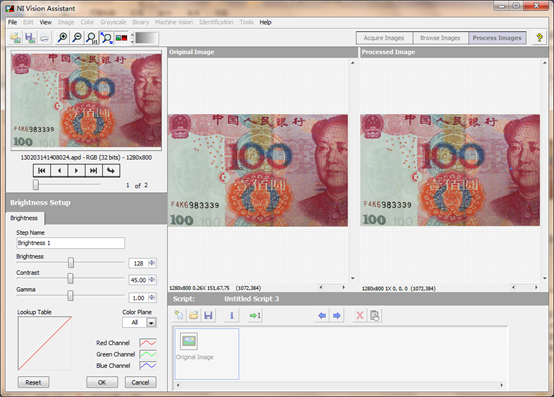
Task: Click the toolbar palette spinner arrows
Action: click(132, 38)
